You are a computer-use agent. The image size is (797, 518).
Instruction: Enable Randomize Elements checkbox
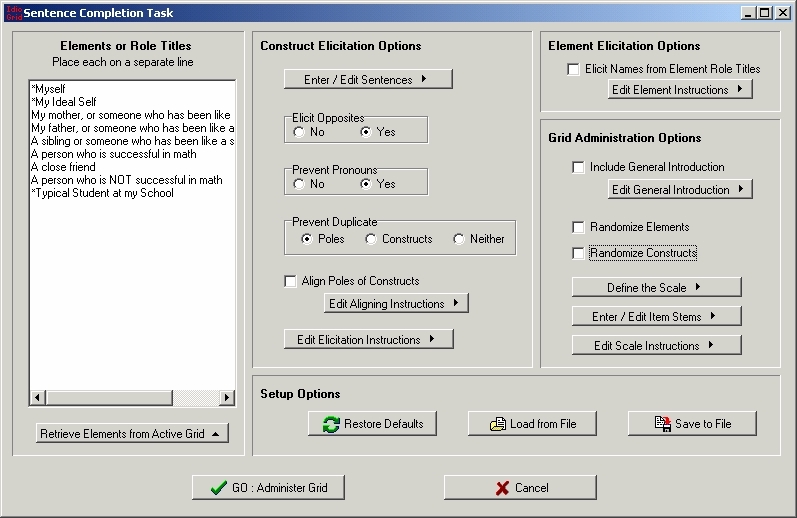pyautogui.click(x=578, y=227)
